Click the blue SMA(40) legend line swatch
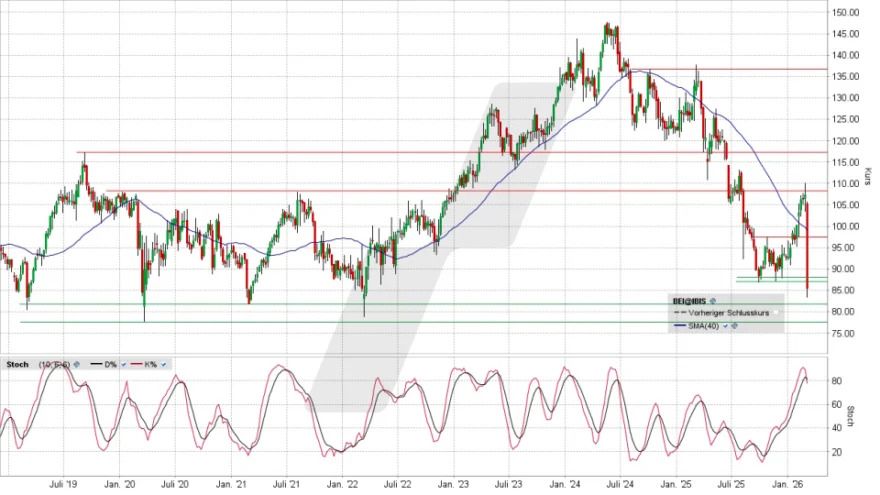The image size is (880, 495). (x=679, y=326)
